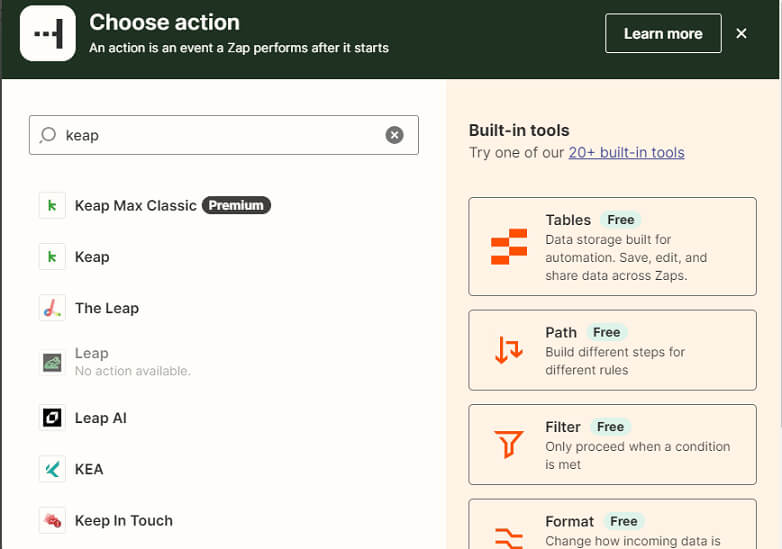This screenshot has height=549, width=782.
Task: Select the Format built-in tool title
Action: pyautogui.click(x=570, y=522)
